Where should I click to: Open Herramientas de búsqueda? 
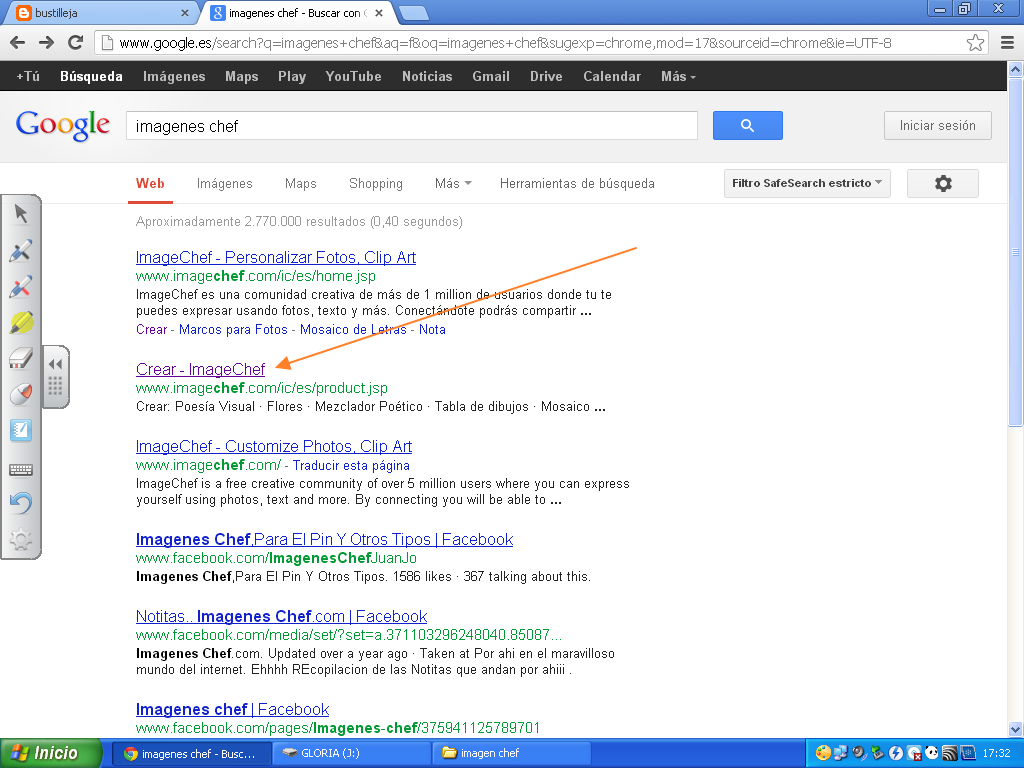tap(577, 184)
